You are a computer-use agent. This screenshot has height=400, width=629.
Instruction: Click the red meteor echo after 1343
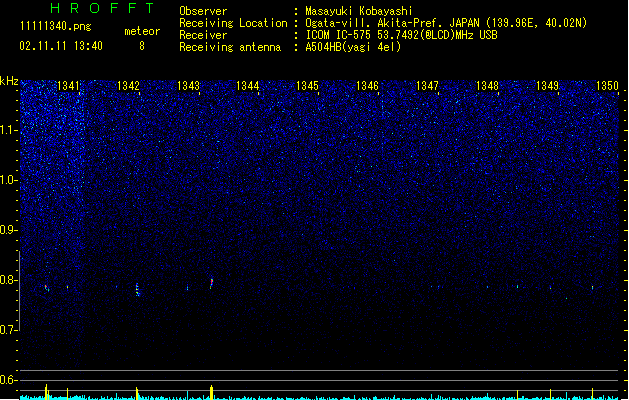click(x=211, y=283)
